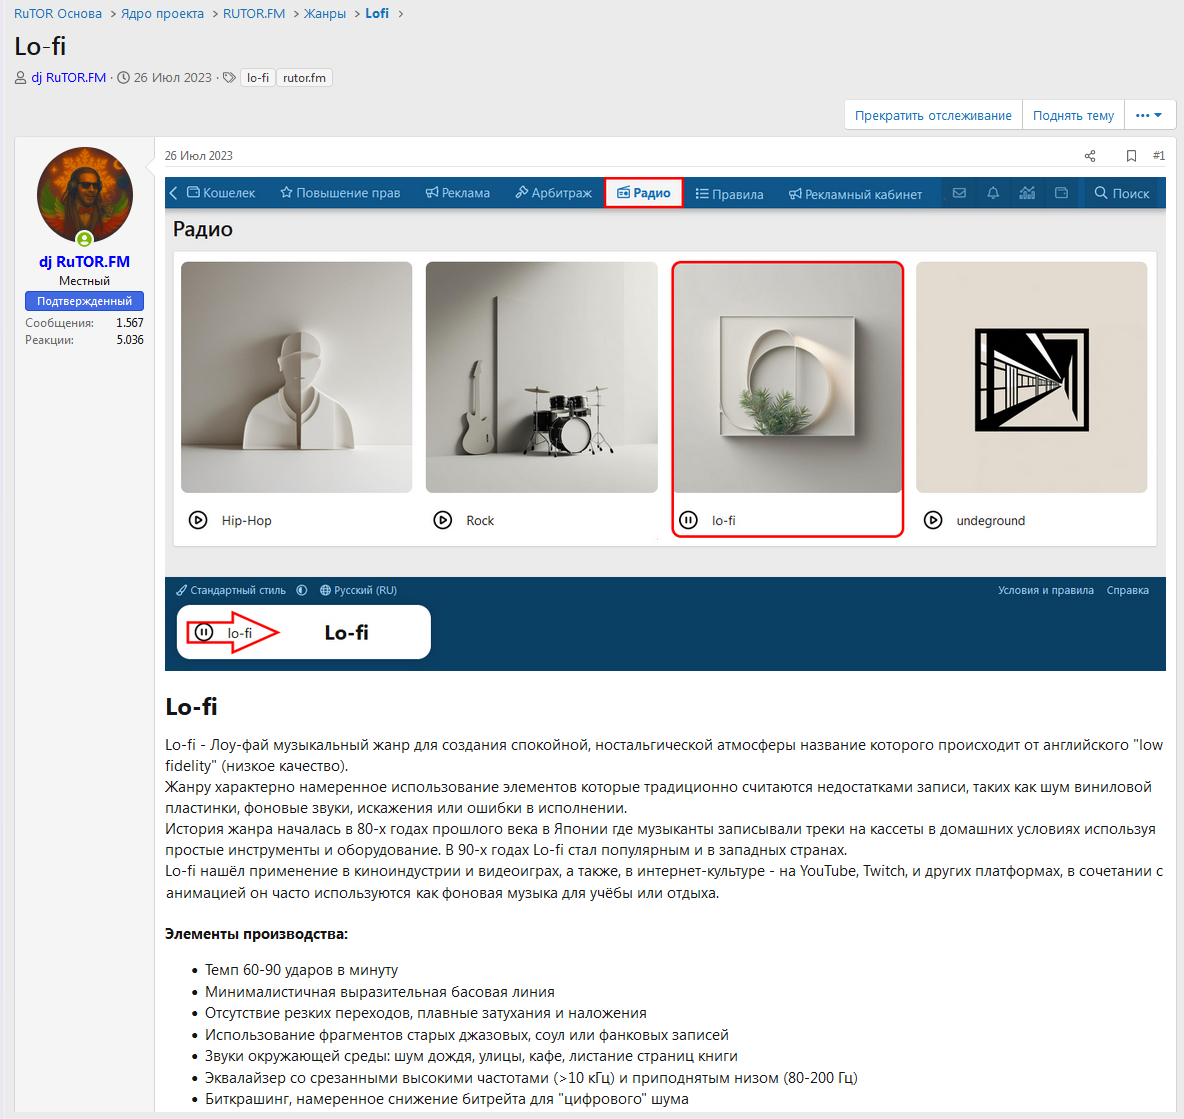Click the Прекратить отслеживание button
The image size is (1184, 1119).
click(x=933, y=115)
